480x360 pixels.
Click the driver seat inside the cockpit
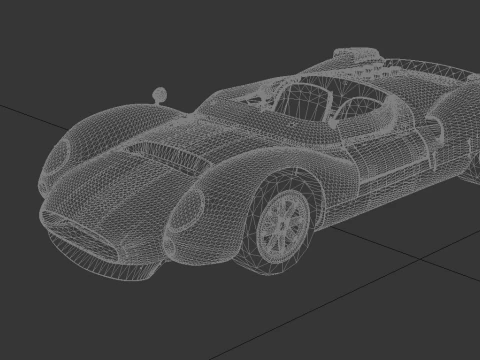[x=303, y=103]
